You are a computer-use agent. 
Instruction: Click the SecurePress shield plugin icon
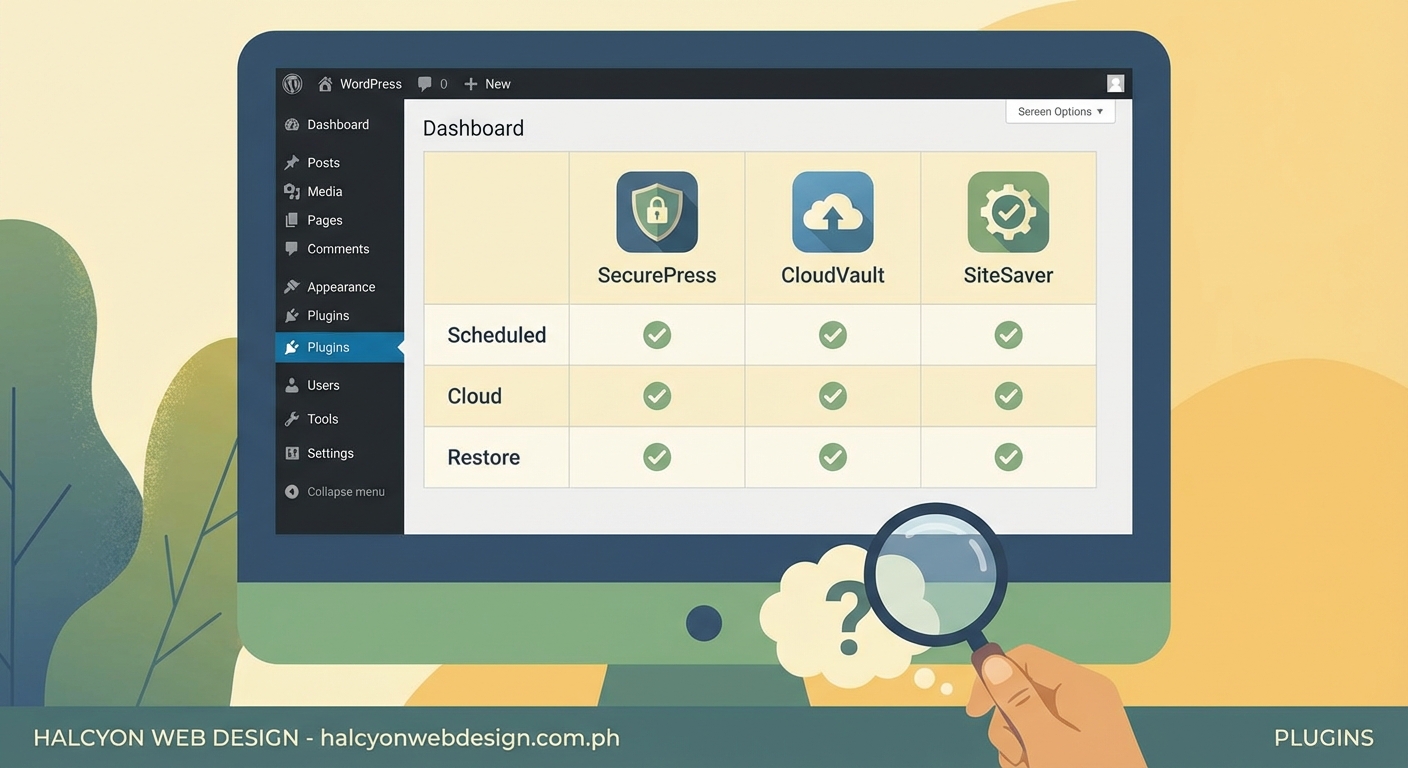656,211
